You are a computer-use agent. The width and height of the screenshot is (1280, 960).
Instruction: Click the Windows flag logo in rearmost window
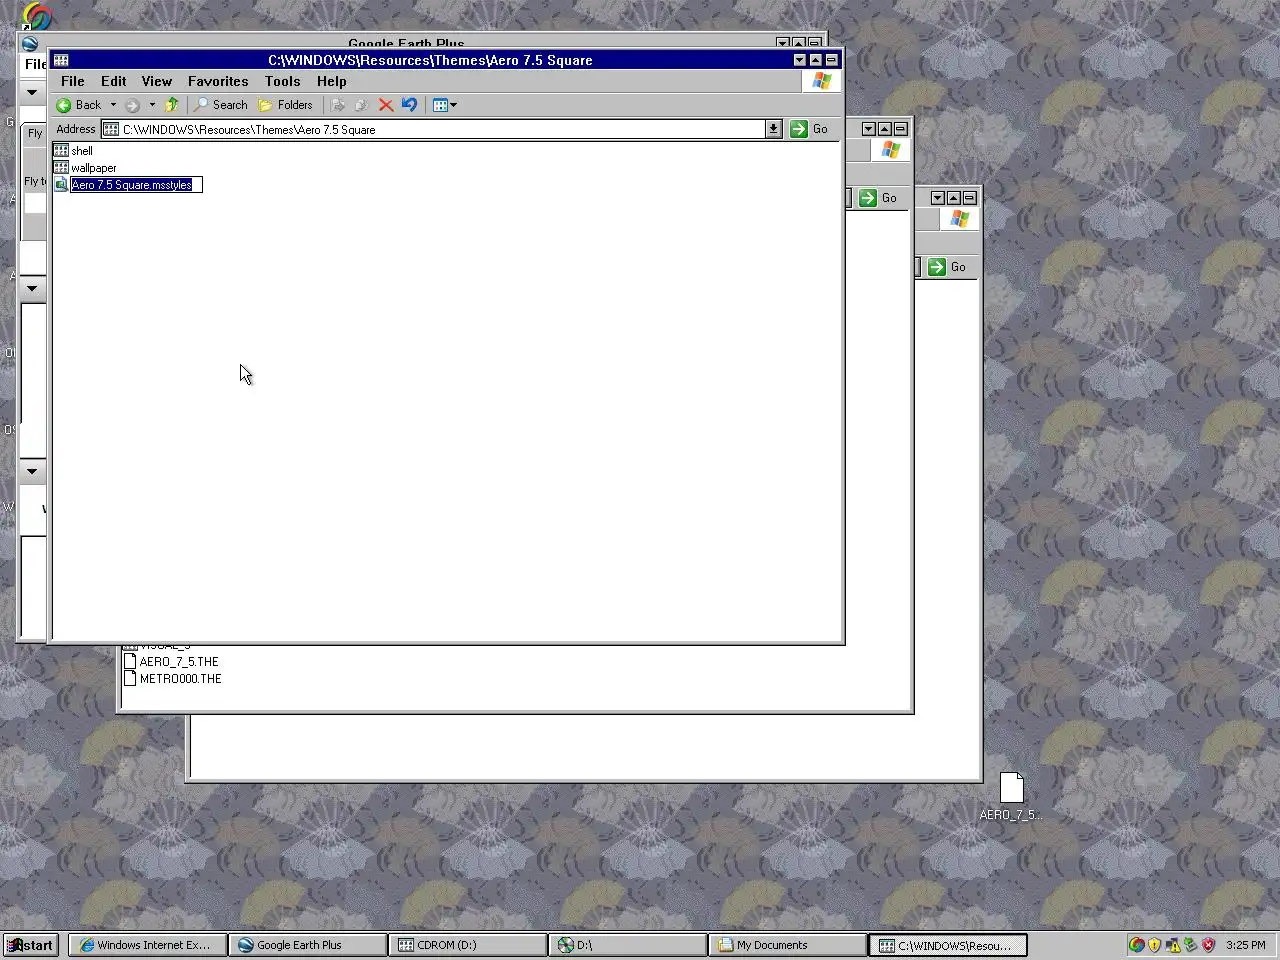[960, 219]
